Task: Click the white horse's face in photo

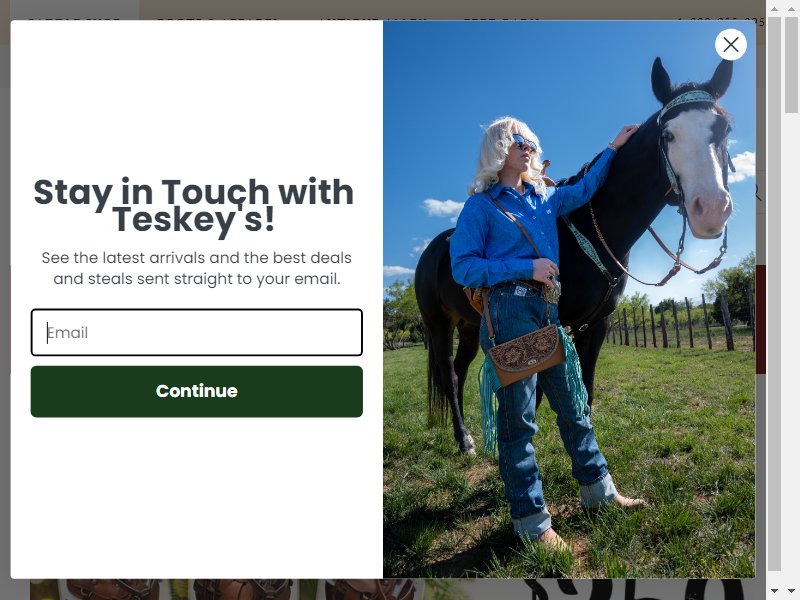Action: click(699, 168)
